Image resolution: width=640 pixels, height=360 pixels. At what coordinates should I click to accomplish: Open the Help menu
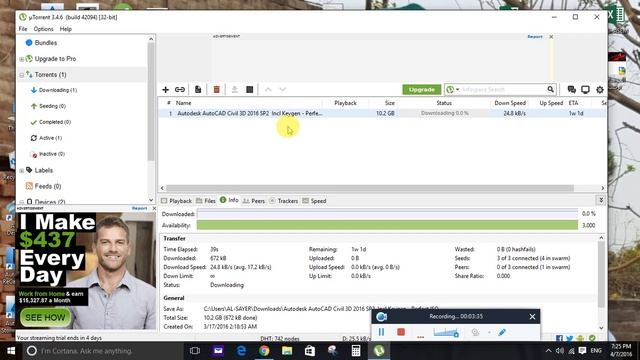pyautogui.click(x=65, y=29)
